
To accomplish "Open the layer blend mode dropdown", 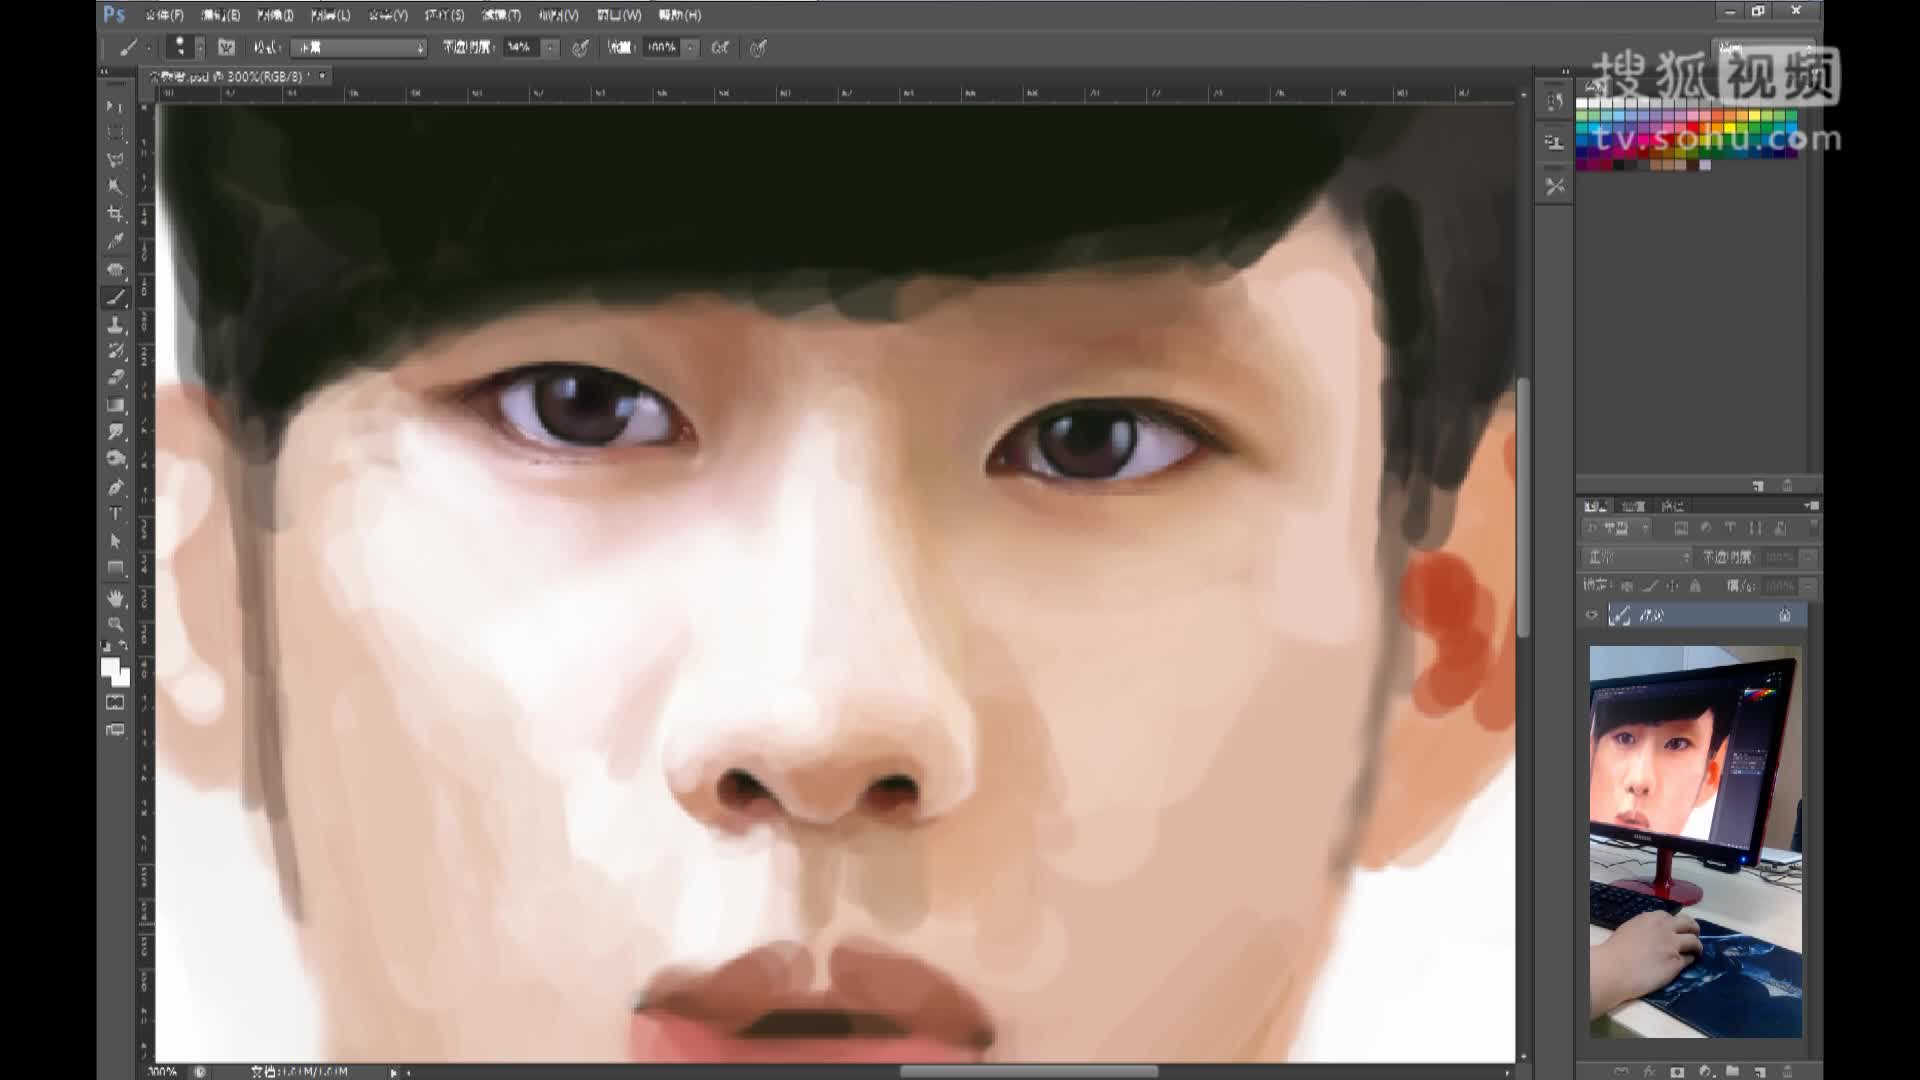I will 1636,557.
